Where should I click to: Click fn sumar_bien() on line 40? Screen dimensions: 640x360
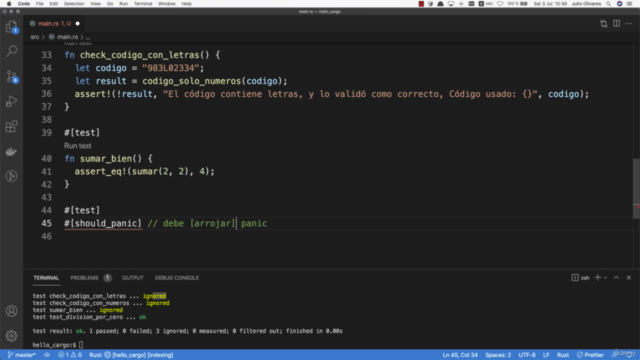tap(108, 158)
